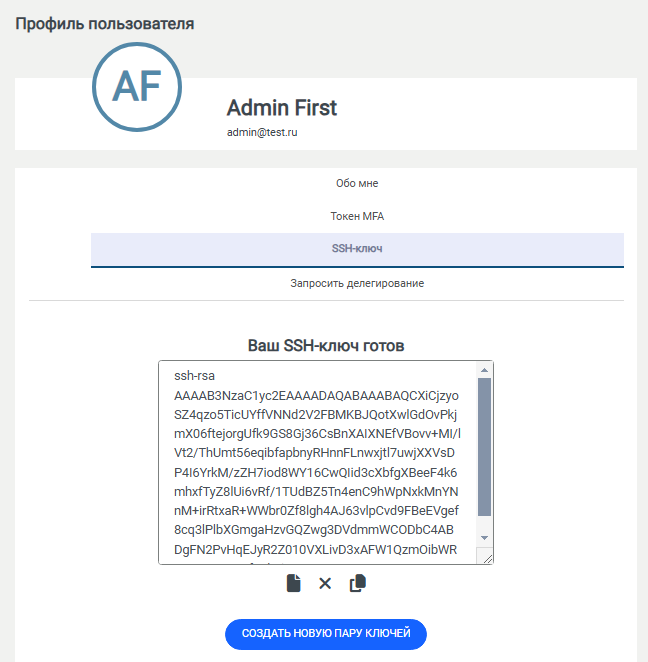The width and height of the screenshot is (648, 662).
Task: Click the key line beginning with P4I6YrkM
Action: (315, 472)
